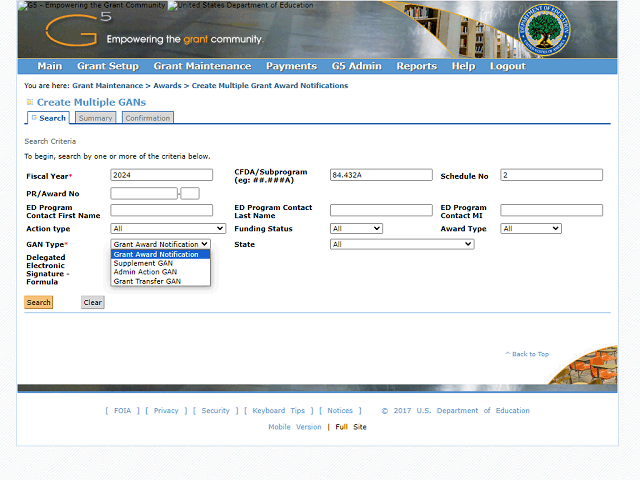640x480 pixels.
Task: Open the Reports menu
Action: (x=417, y=66)
